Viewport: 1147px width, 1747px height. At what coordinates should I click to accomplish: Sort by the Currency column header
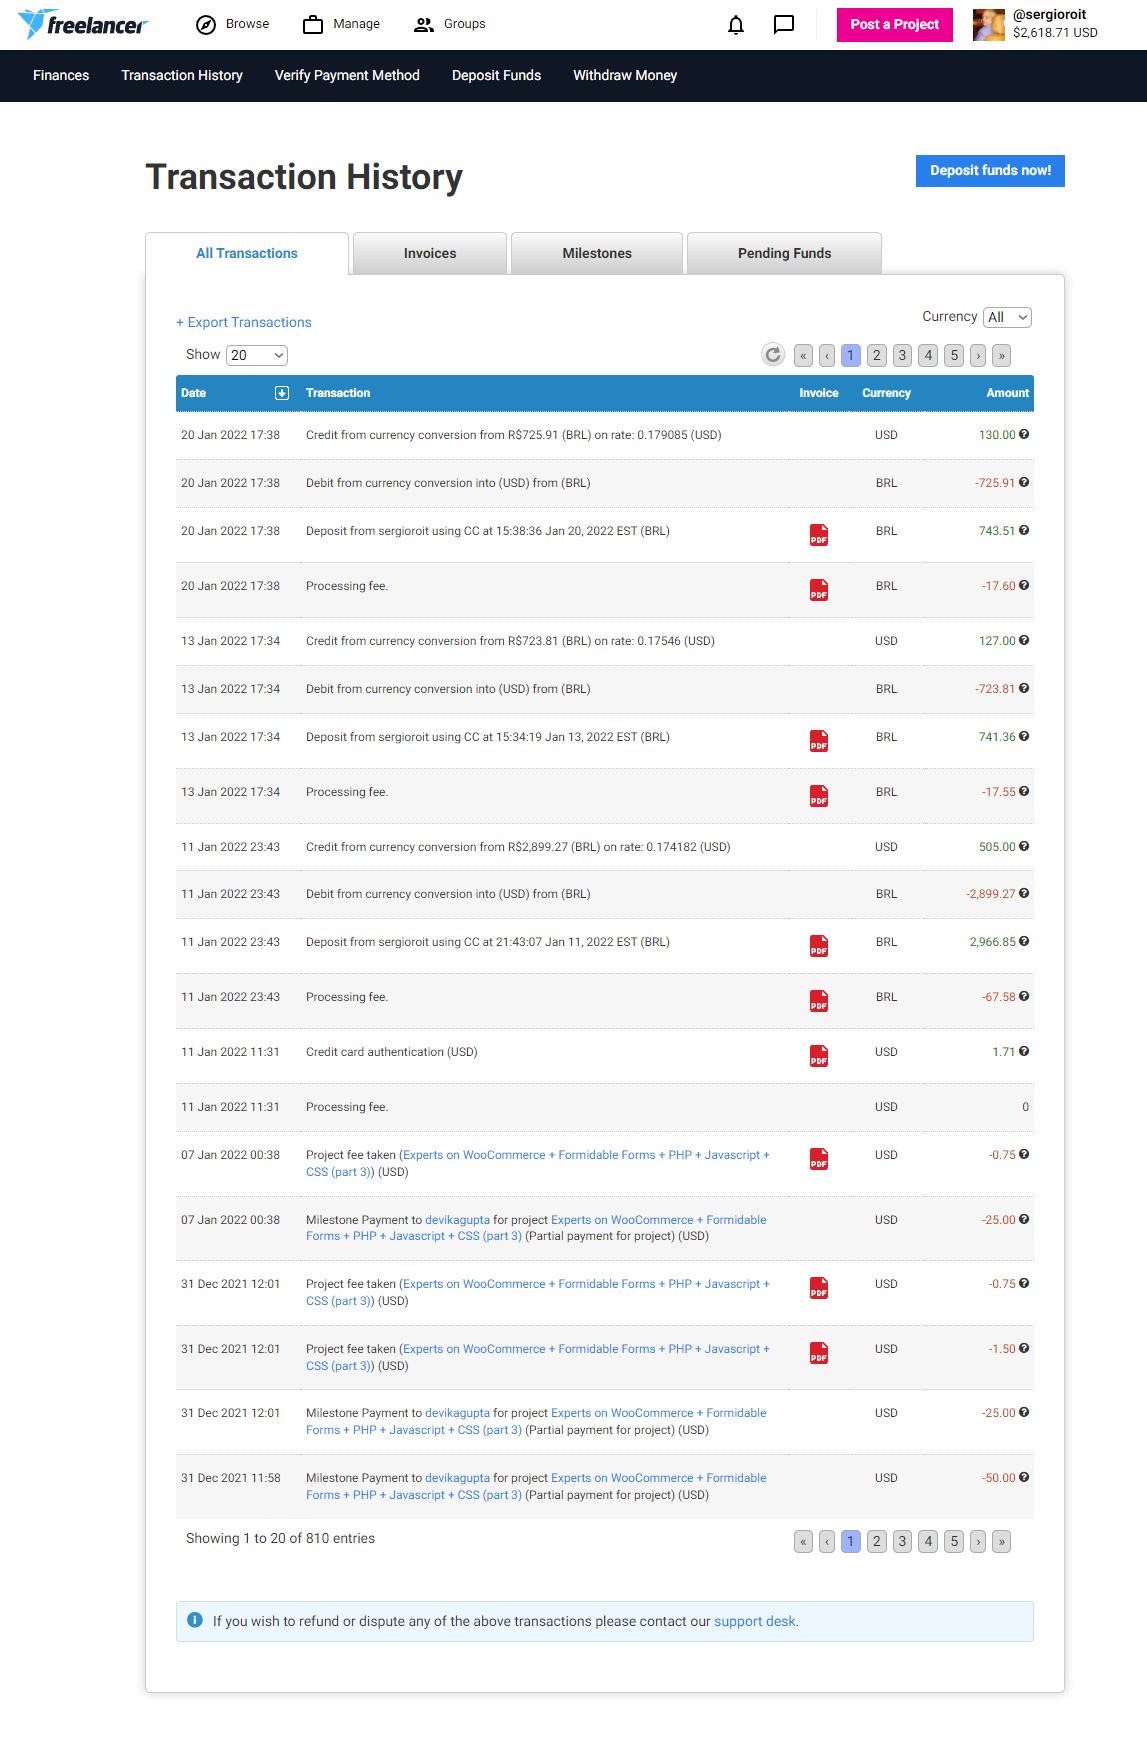(886, 393)
